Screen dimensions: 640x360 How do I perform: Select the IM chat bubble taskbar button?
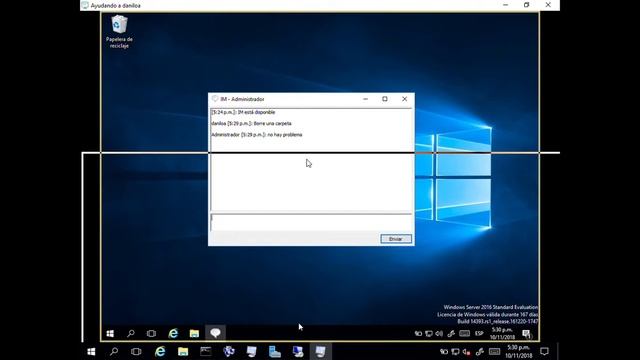(x=215, y=333)
